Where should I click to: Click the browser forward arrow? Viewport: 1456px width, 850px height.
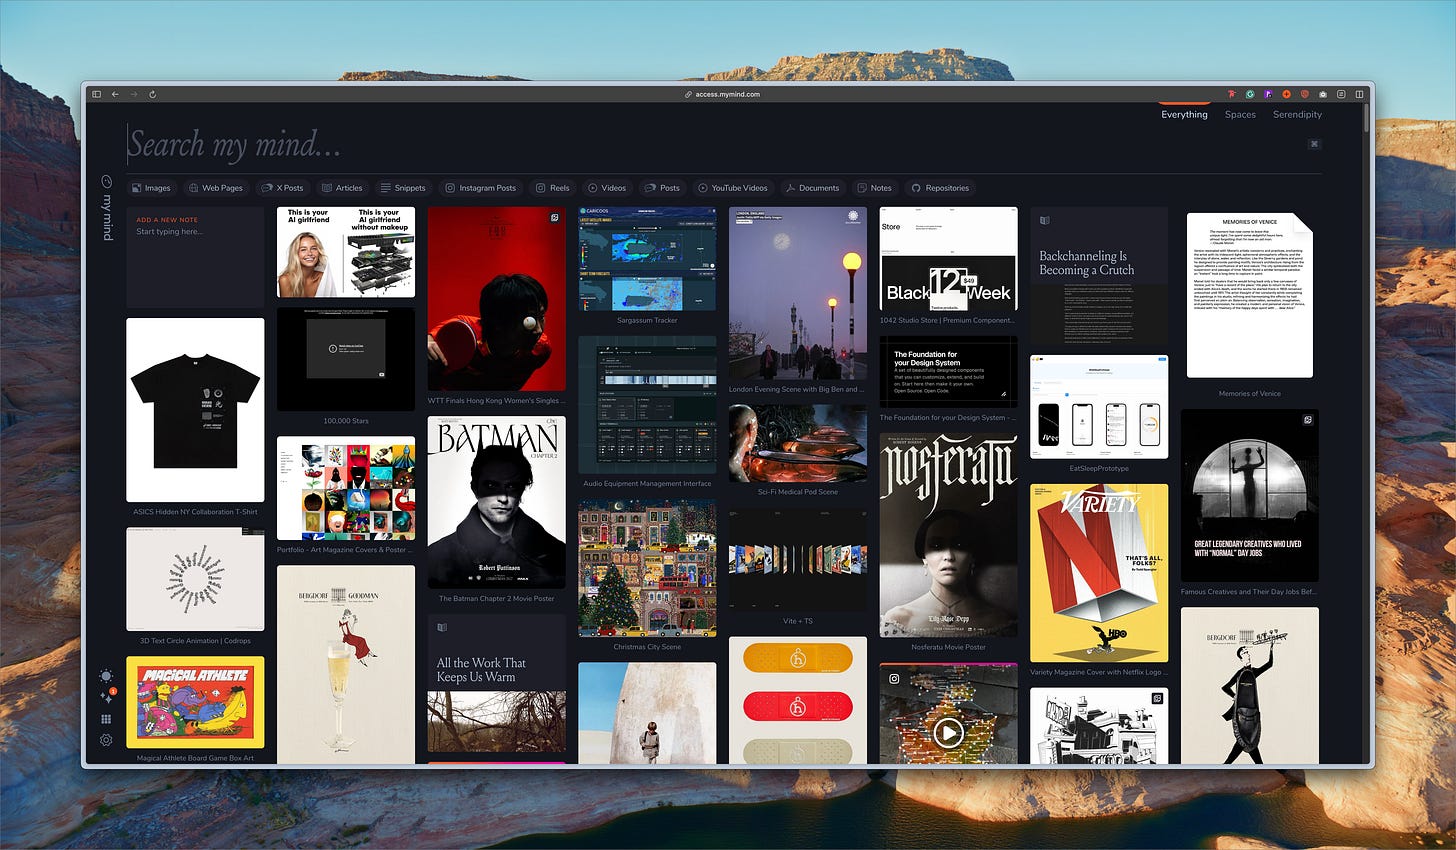(133, 94)
